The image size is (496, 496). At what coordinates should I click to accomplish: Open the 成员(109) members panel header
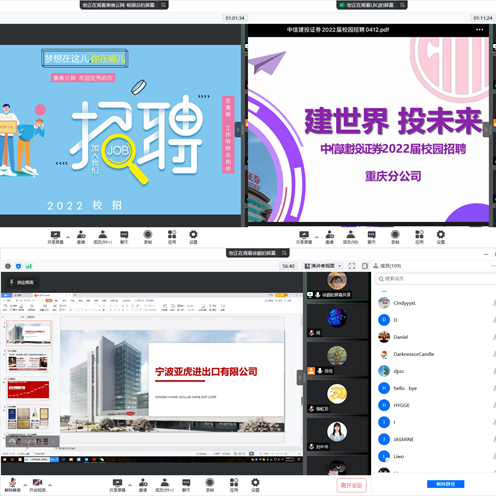[387, 266]
